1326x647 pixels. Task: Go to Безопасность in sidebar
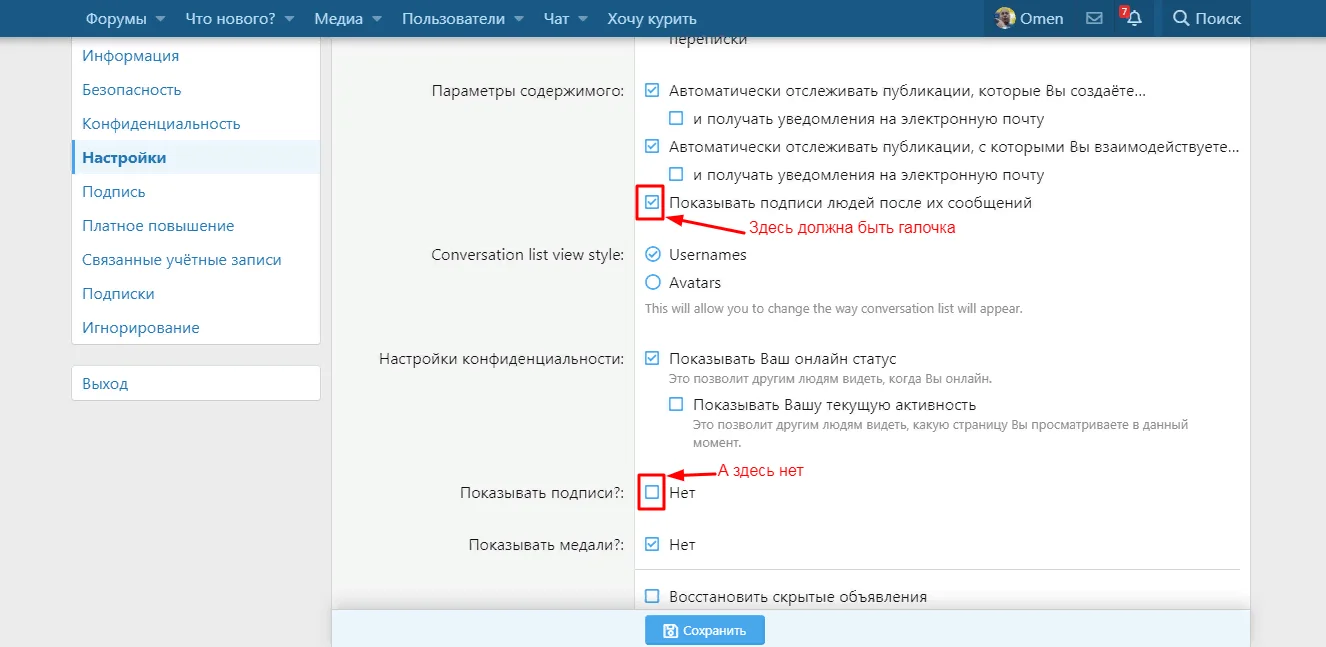click(x=131, y=90)
